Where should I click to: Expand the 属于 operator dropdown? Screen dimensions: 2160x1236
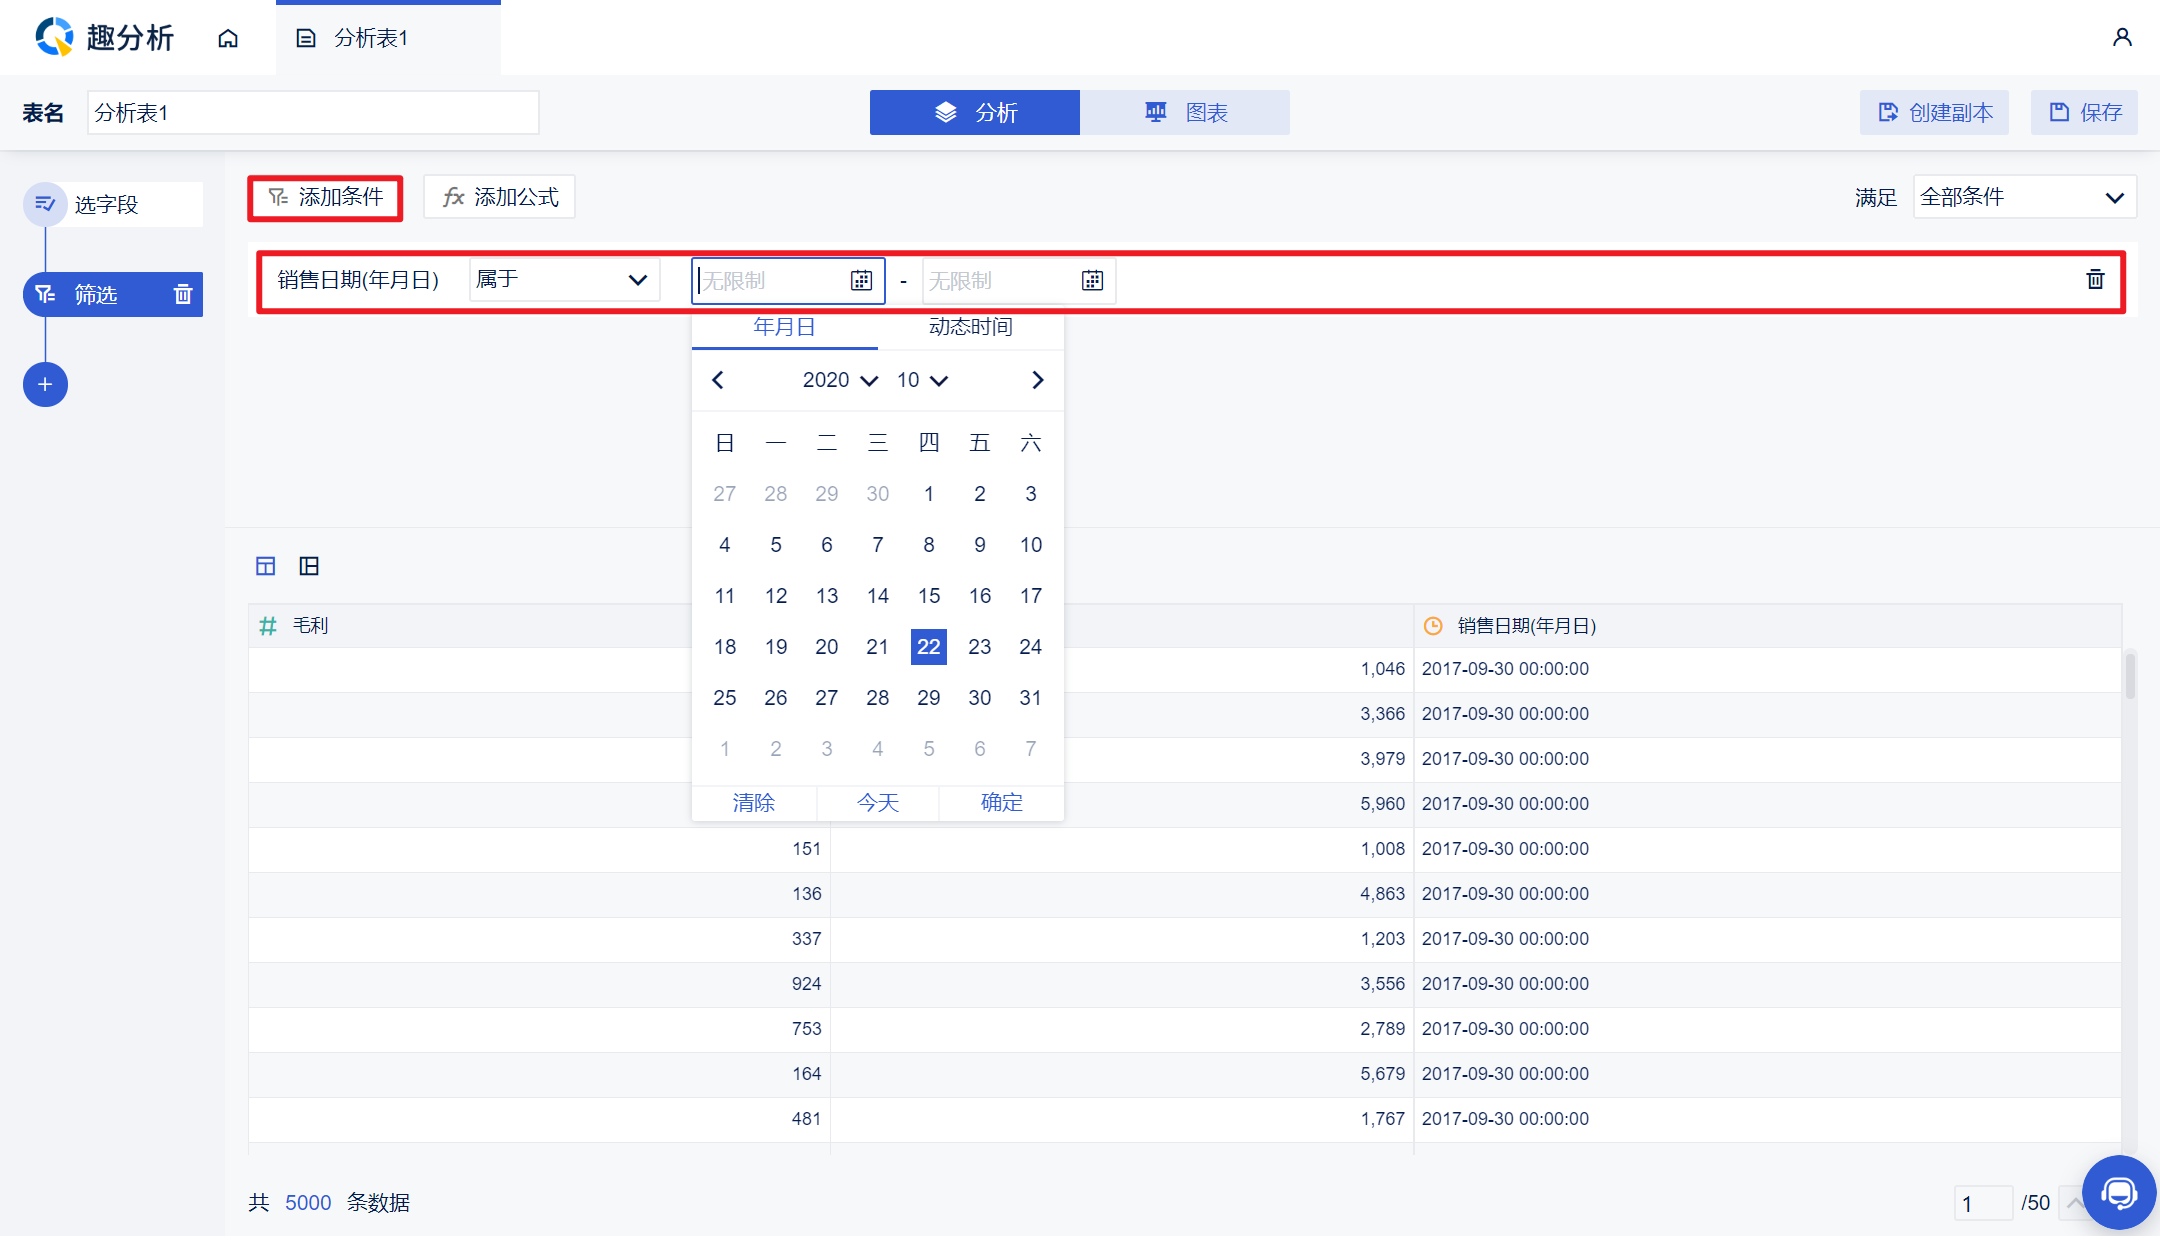click(563, 280)
